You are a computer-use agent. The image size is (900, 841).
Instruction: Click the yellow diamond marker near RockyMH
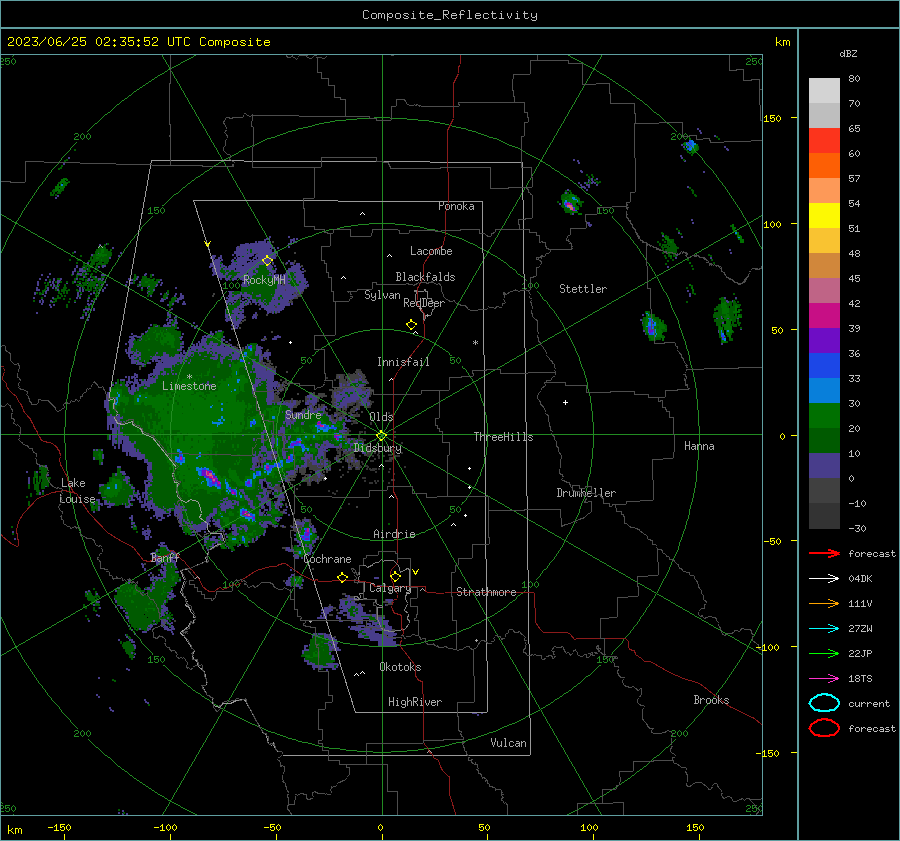point(267,261)
